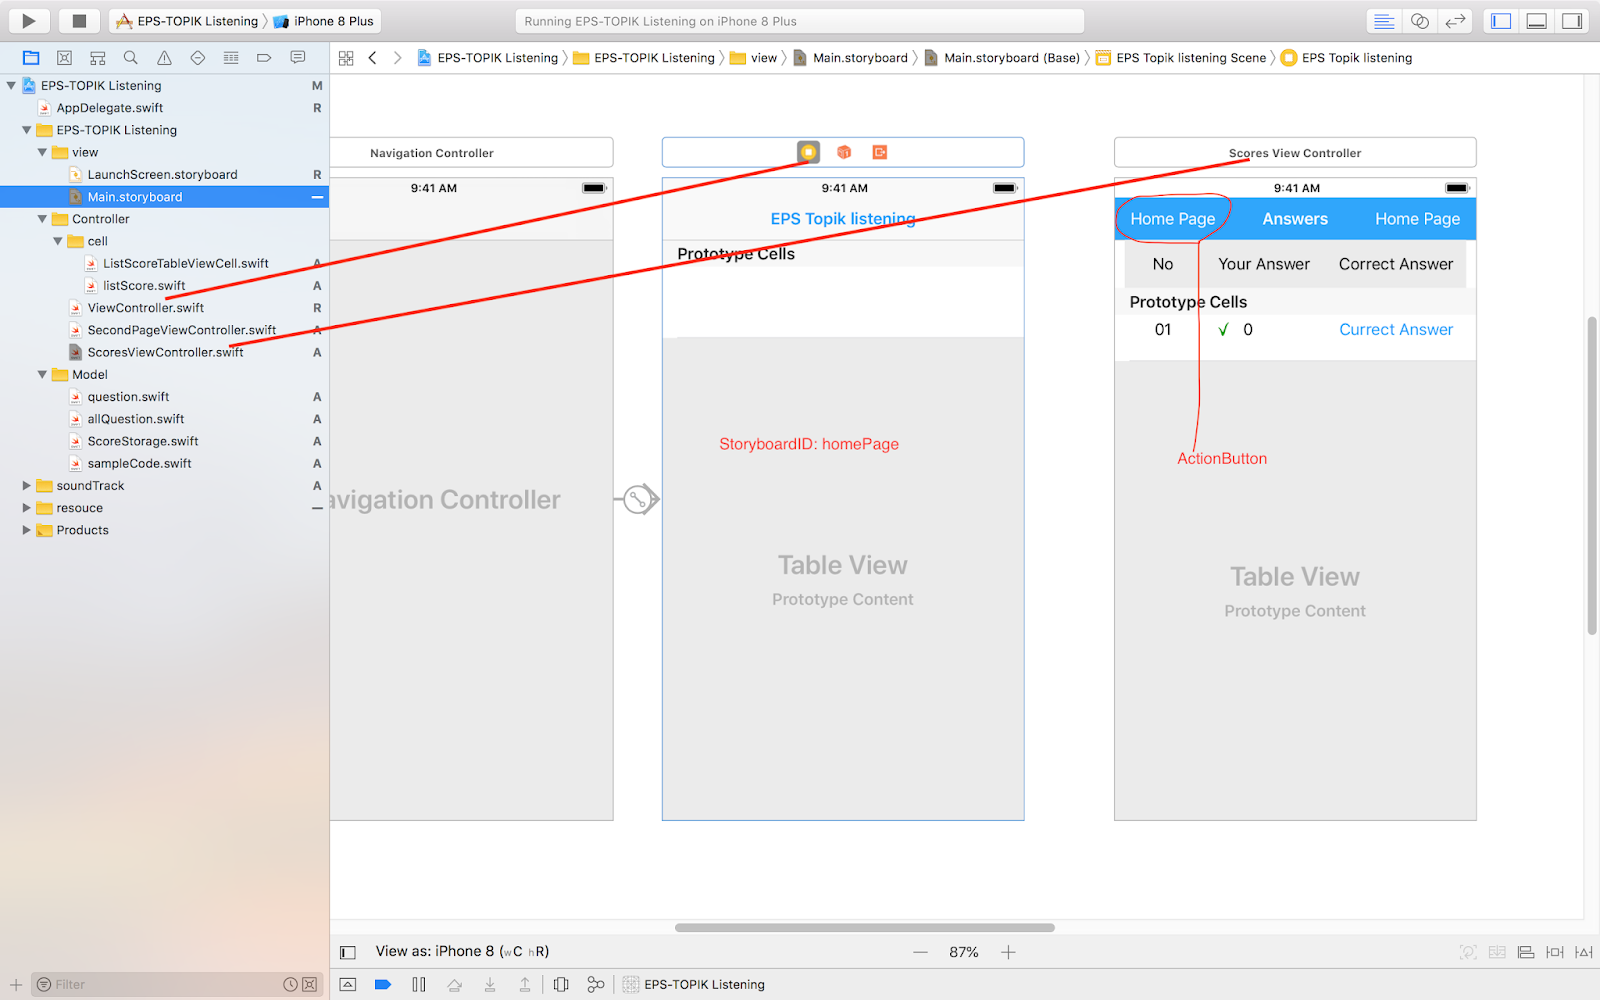This screenshot has height=1000, width=1600.
Task: Decrease canvas zoom with the minus control
Action: [x=920, y=951]
